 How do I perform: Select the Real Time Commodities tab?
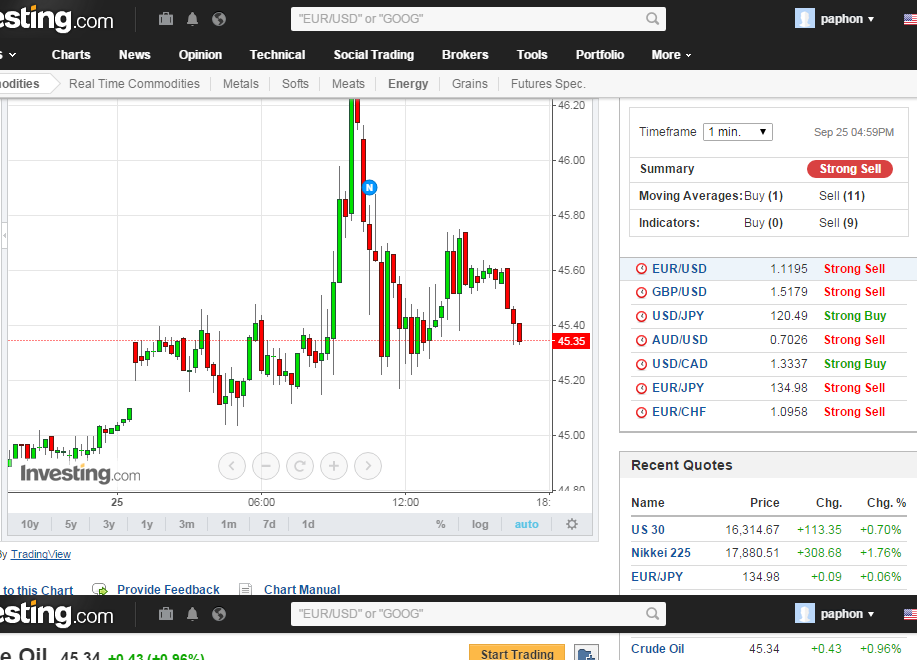134,84
